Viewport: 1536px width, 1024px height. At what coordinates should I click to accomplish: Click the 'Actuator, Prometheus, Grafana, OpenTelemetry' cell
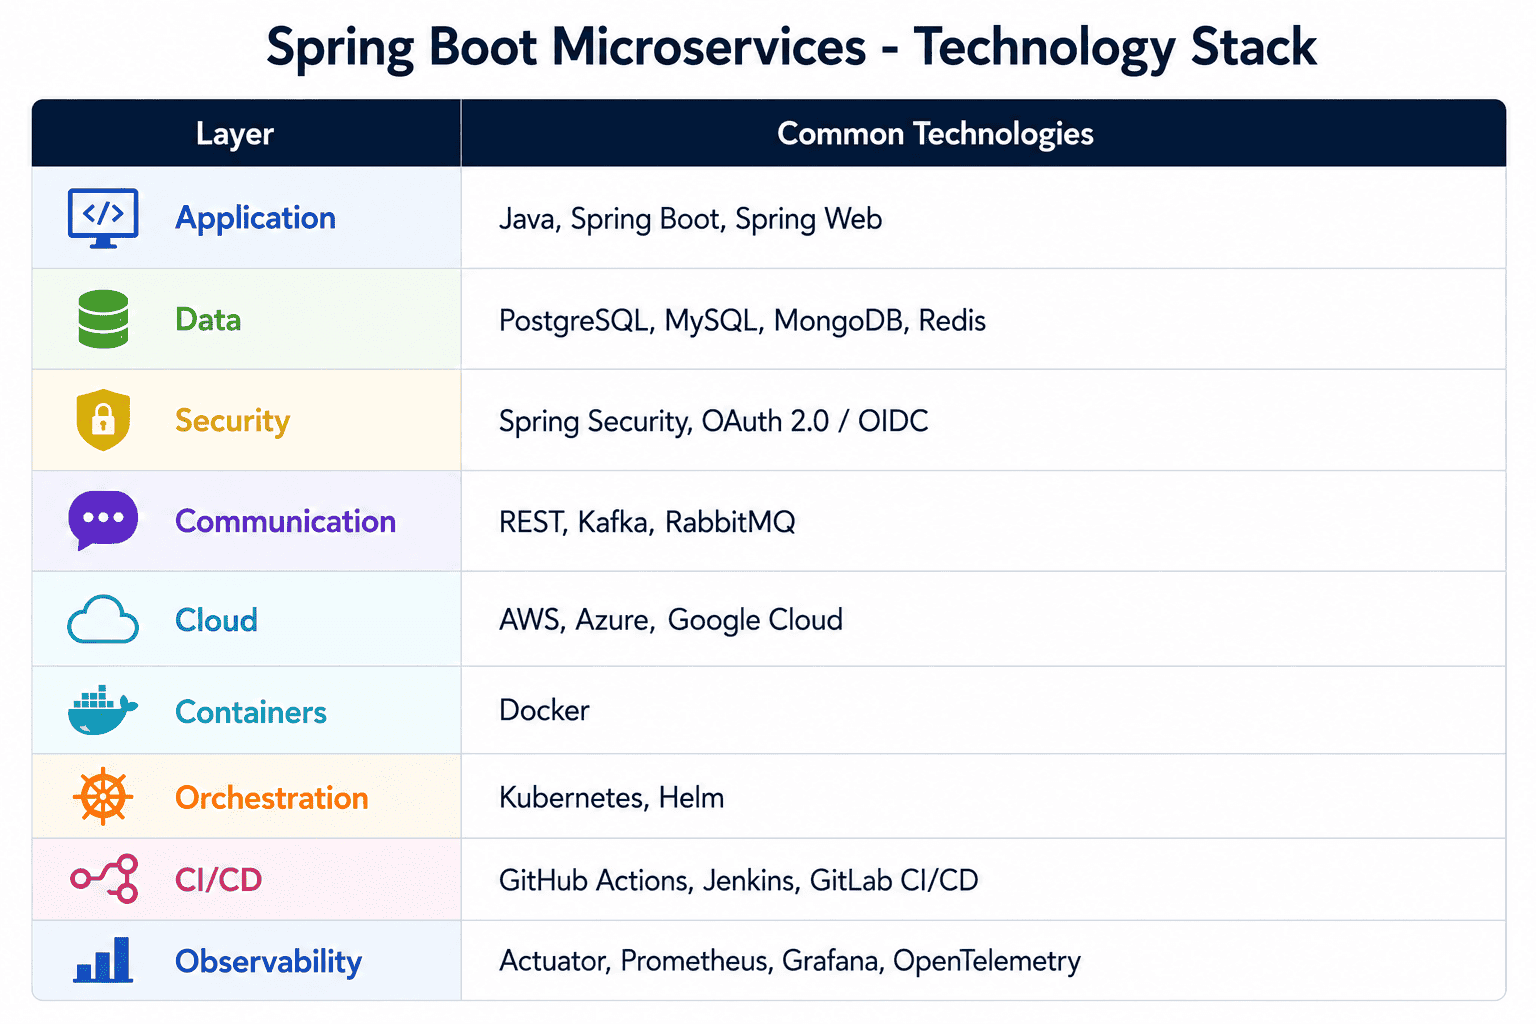click(983, 960)
